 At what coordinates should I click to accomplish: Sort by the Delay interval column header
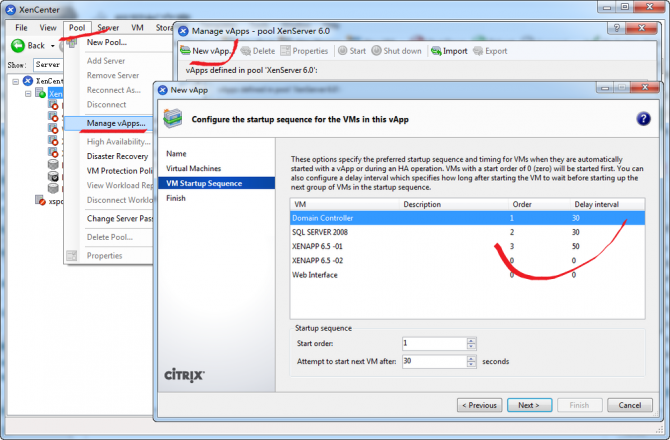(608, 204)
